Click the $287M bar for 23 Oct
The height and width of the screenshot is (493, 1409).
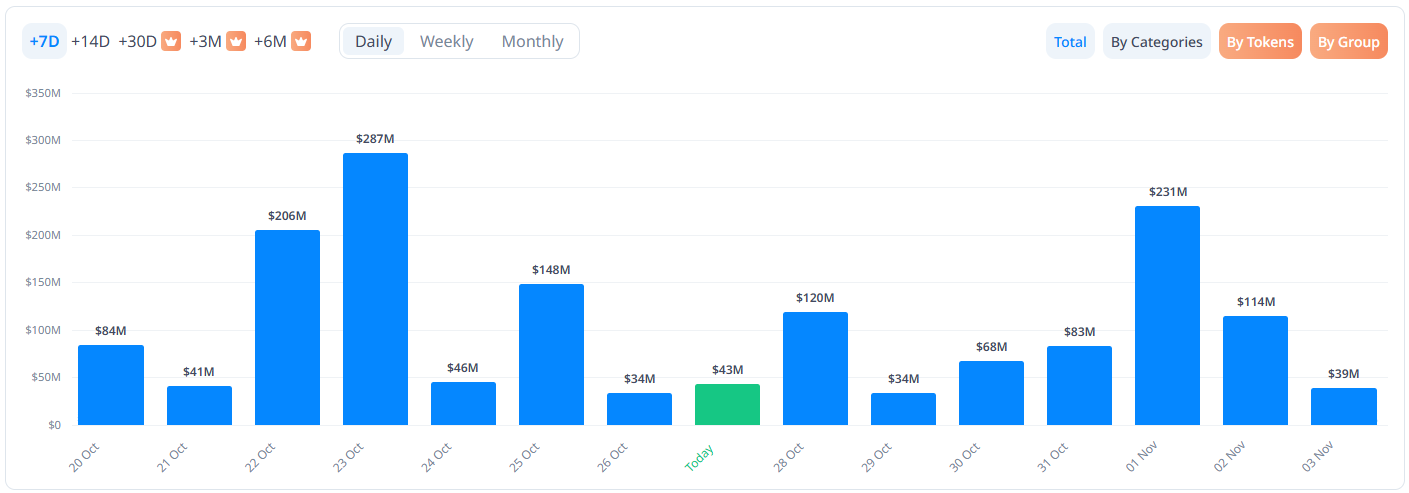coord(375,290)
